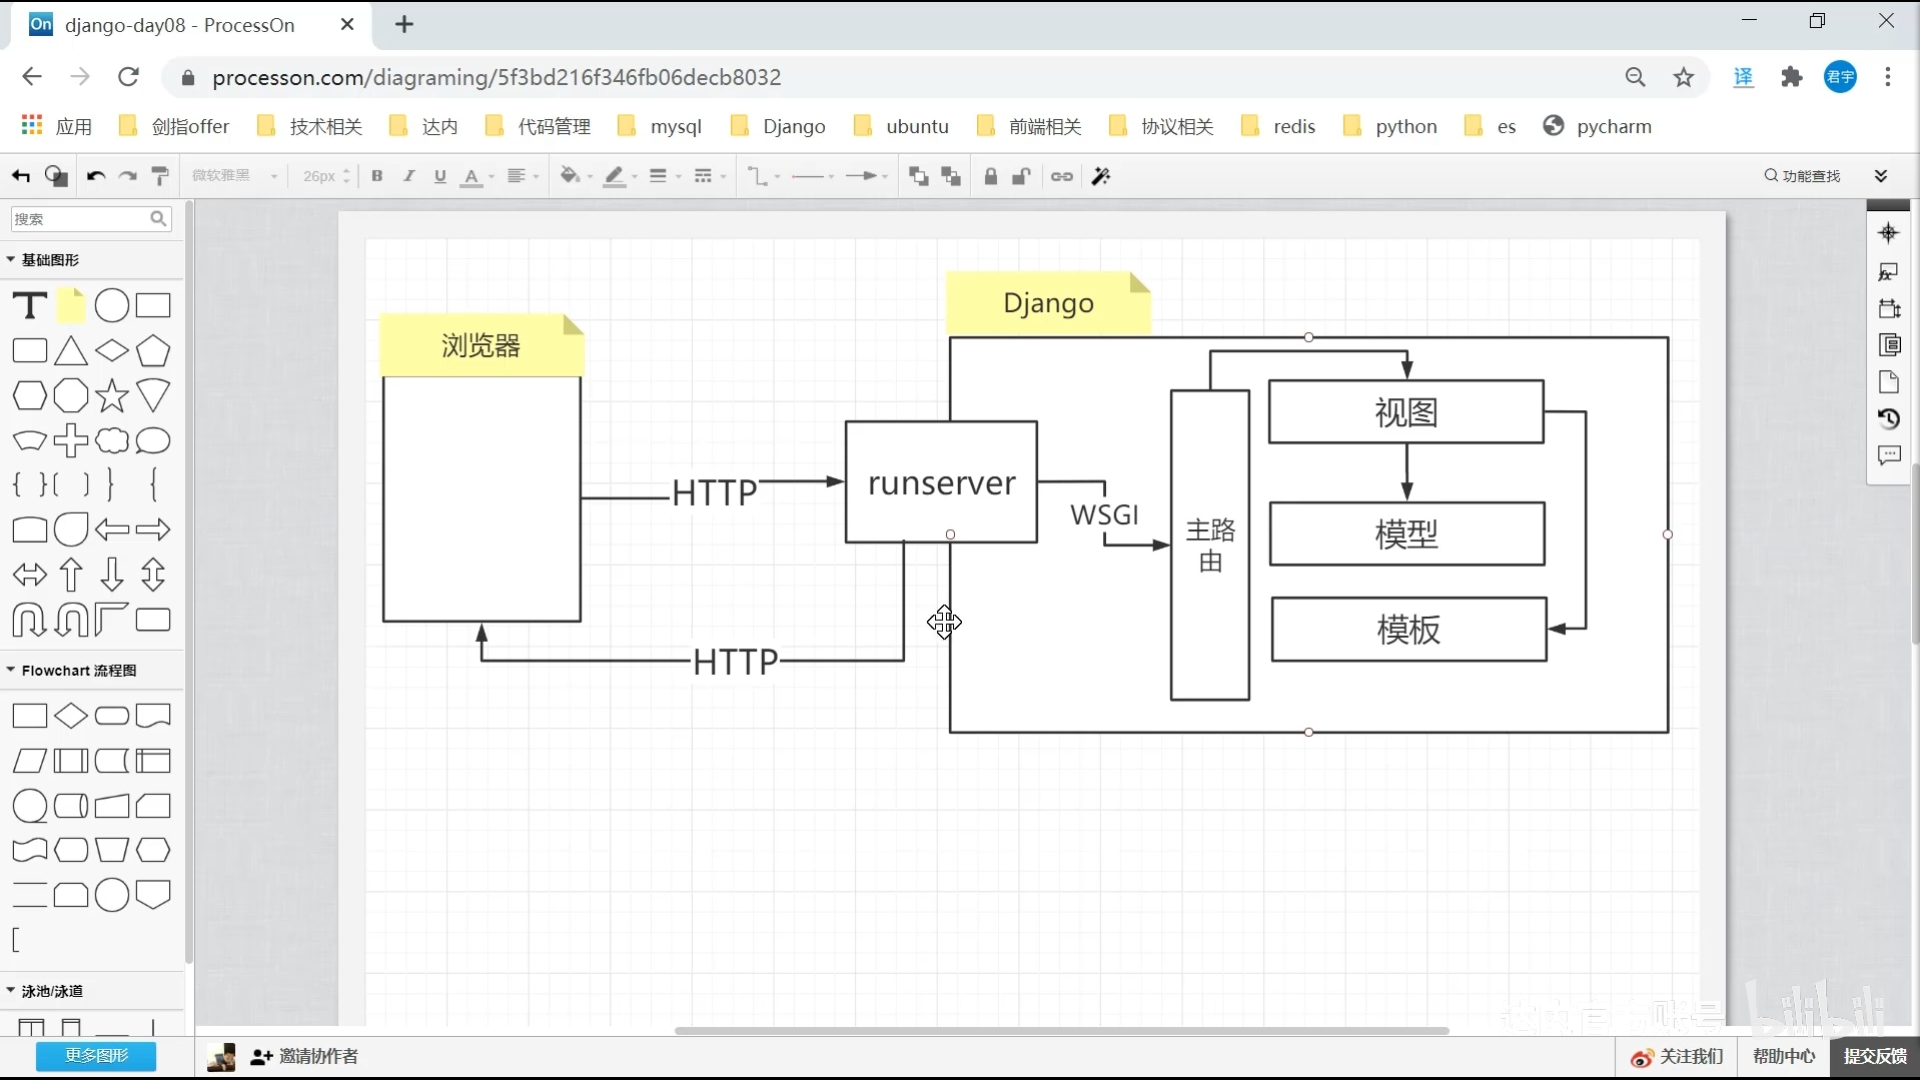Pick the pentagon shape
This screenshot has height=1080, width=1920.
point(153,351)
